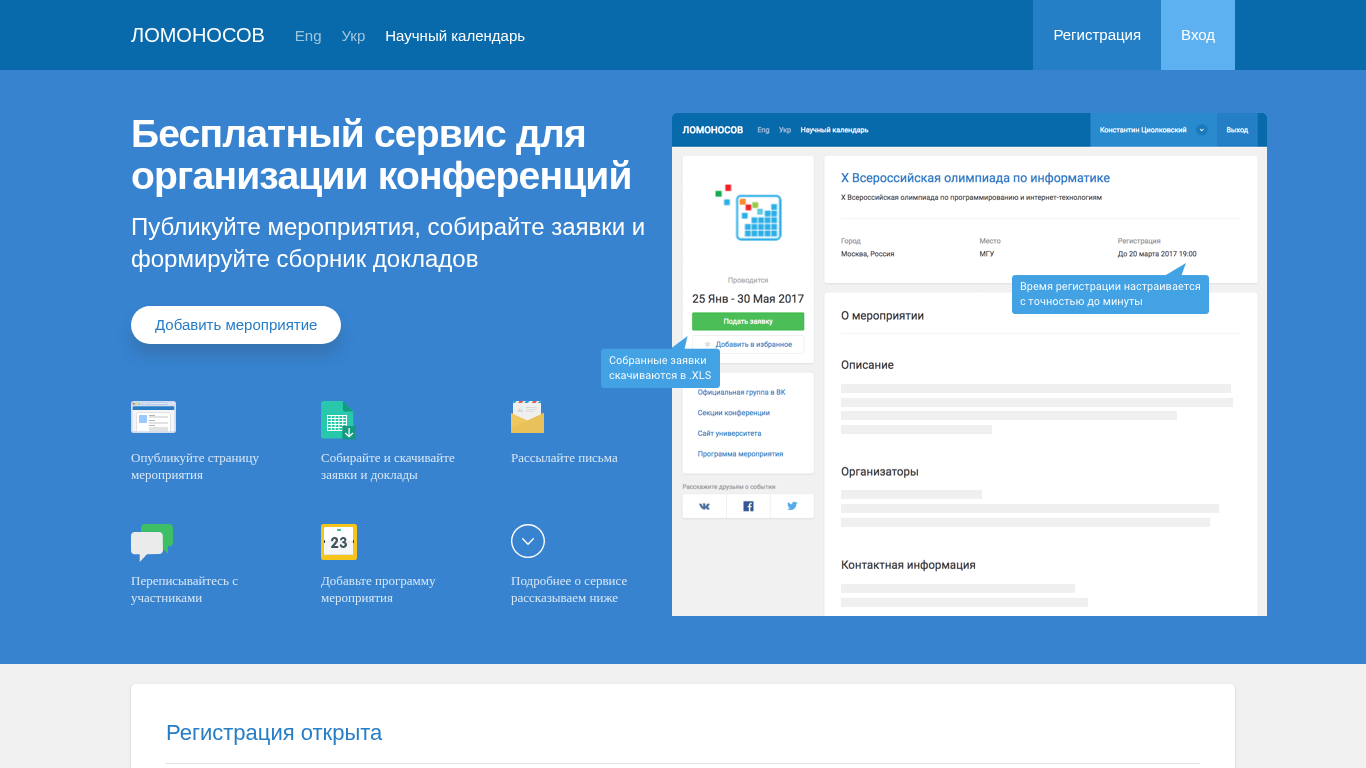This screenshot has width=1366, height=768.
Task: Open Научный календарь in the header
Action: (455, 35)
